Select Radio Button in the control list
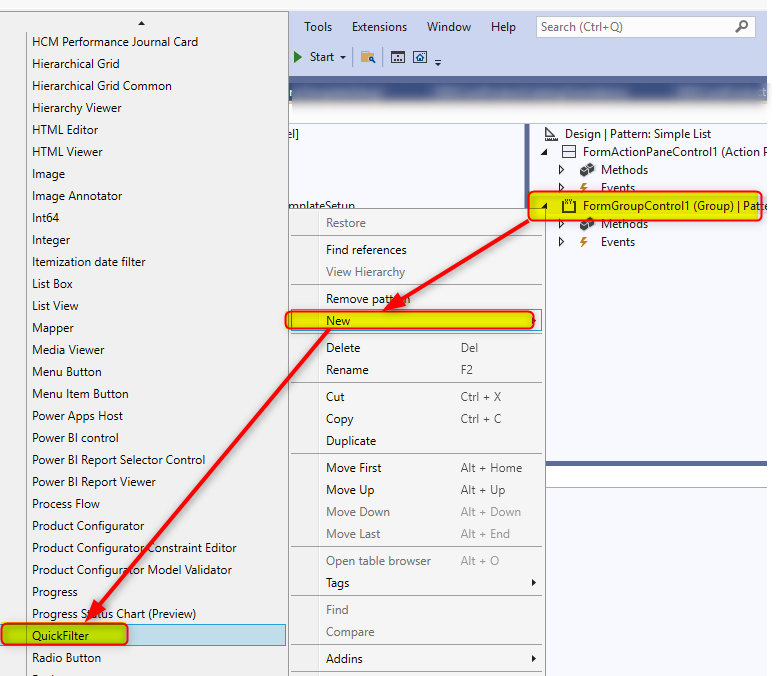This screenshot has height=676, width=777. (x=66, y=658)
